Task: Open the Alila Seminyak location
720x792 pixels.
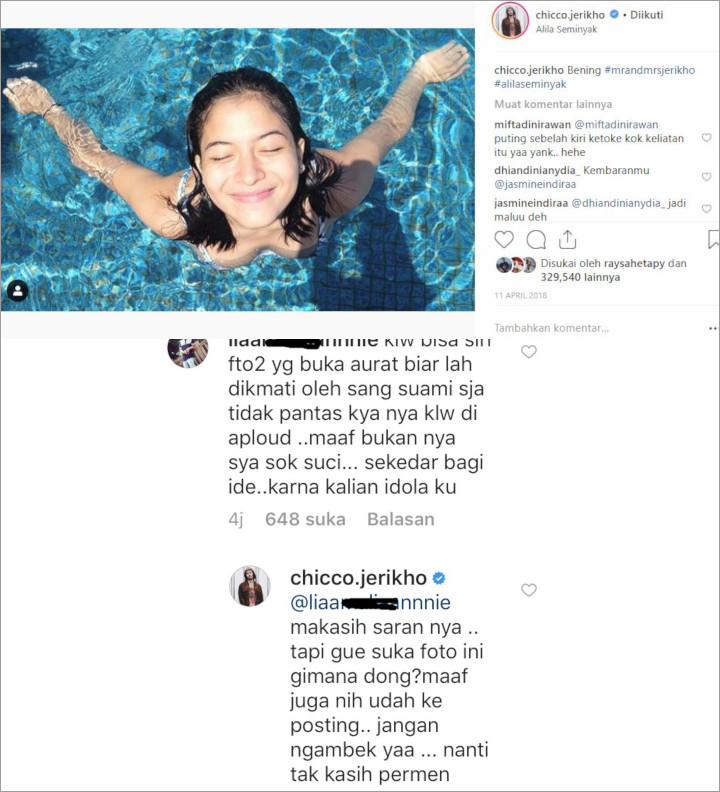Action: point(566,29)
